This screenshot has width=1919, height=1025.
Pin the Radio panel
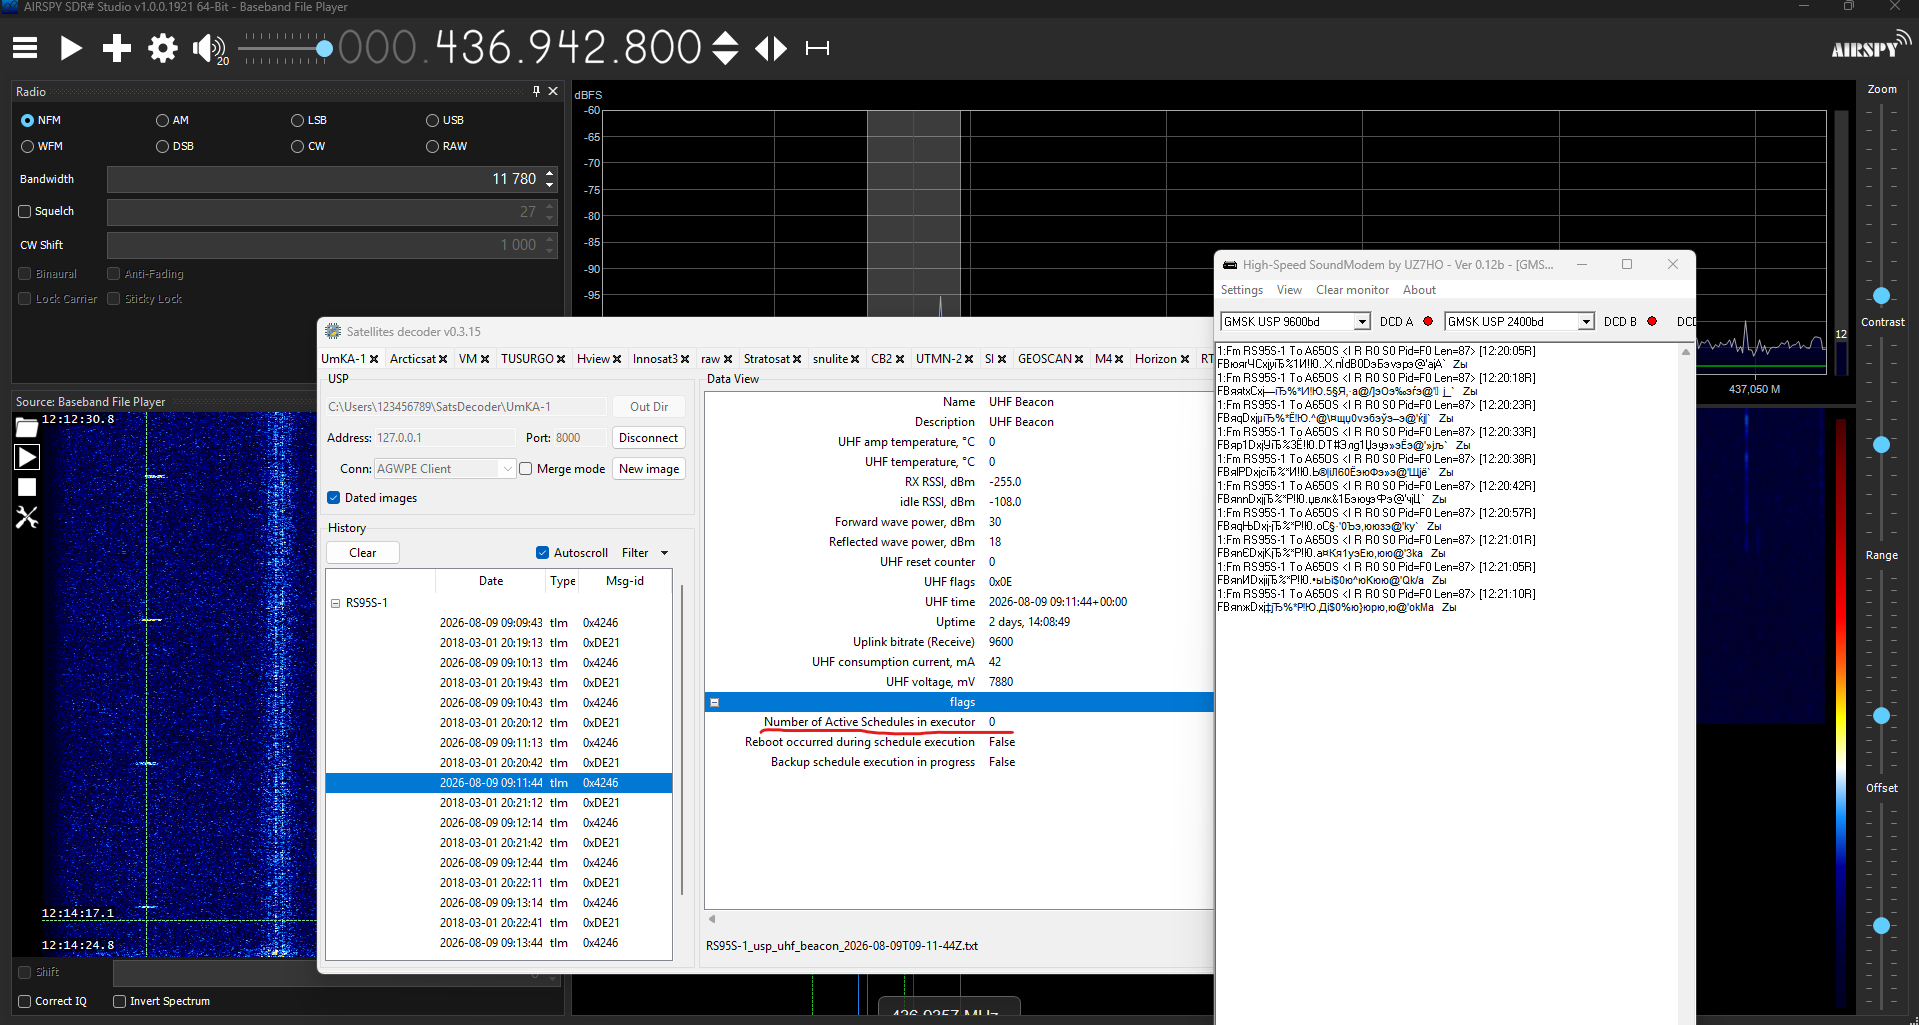536,91
